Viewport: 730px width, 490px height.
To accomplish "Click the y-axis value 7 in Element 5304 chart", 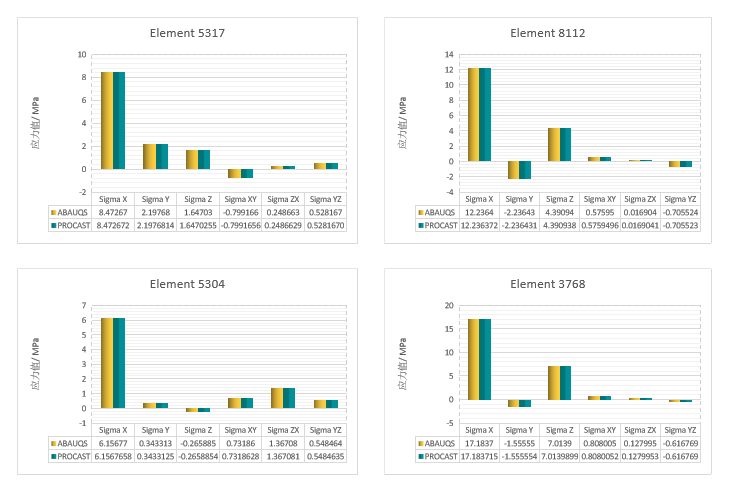I will click(84, 306).
